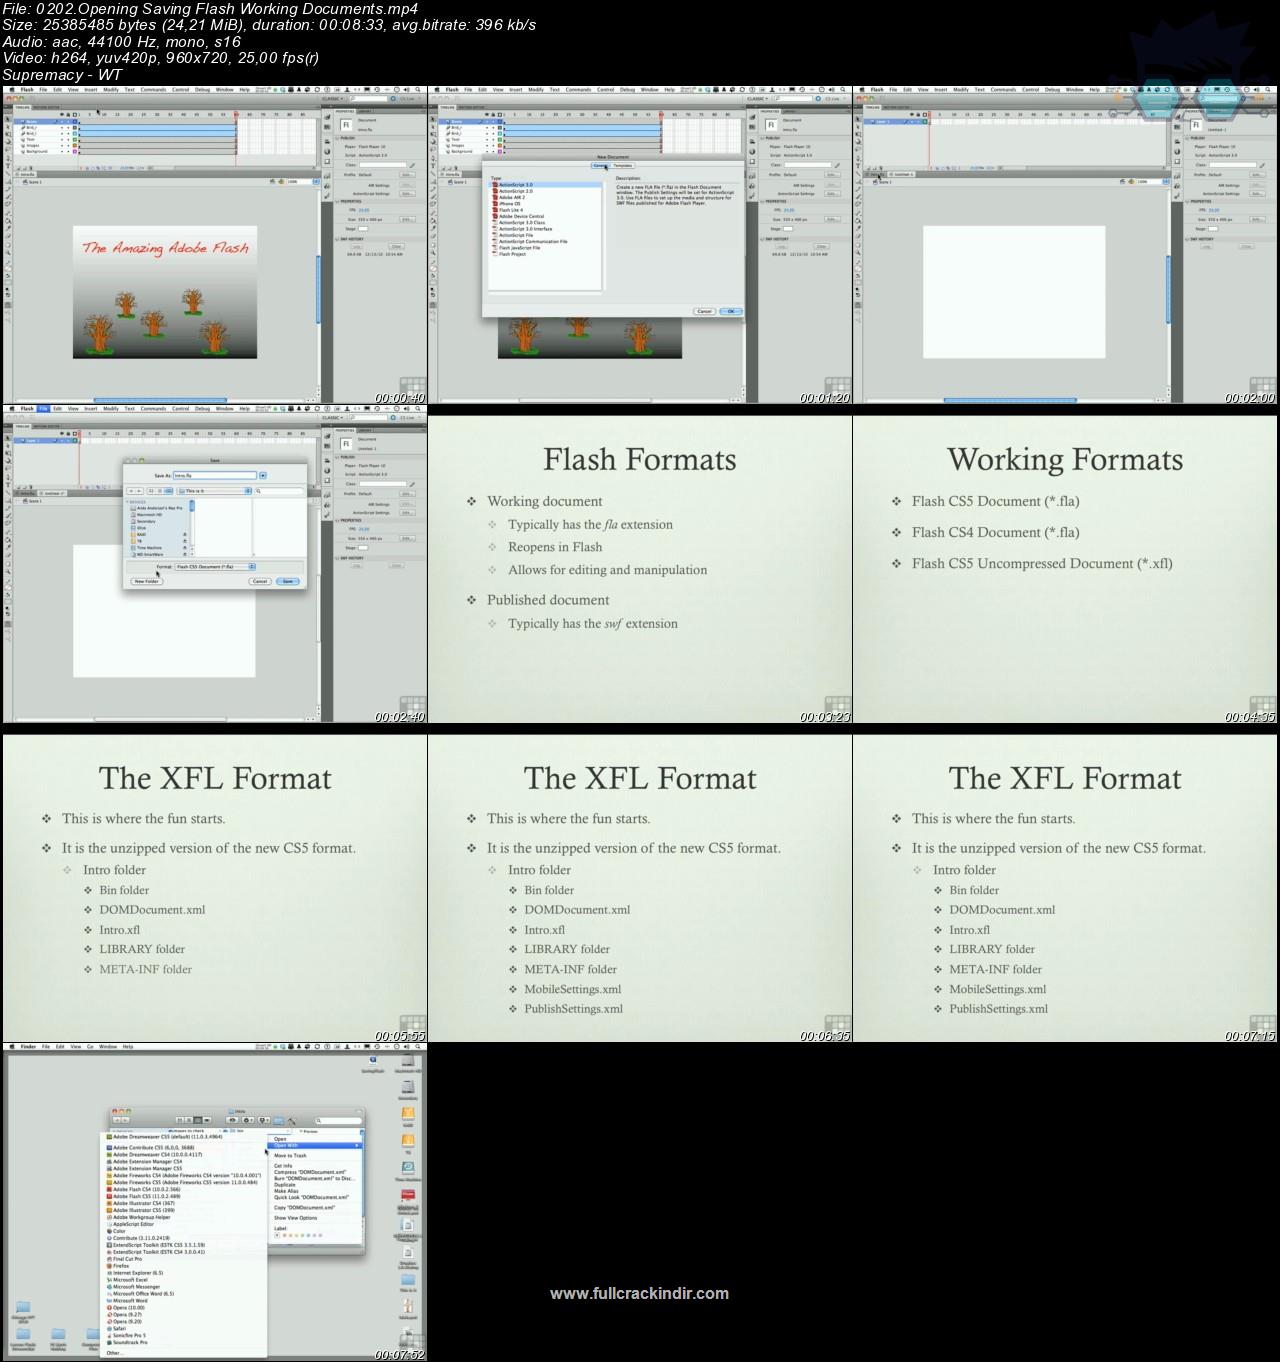Click search field in Save dialog

click(x=280, y=491)
